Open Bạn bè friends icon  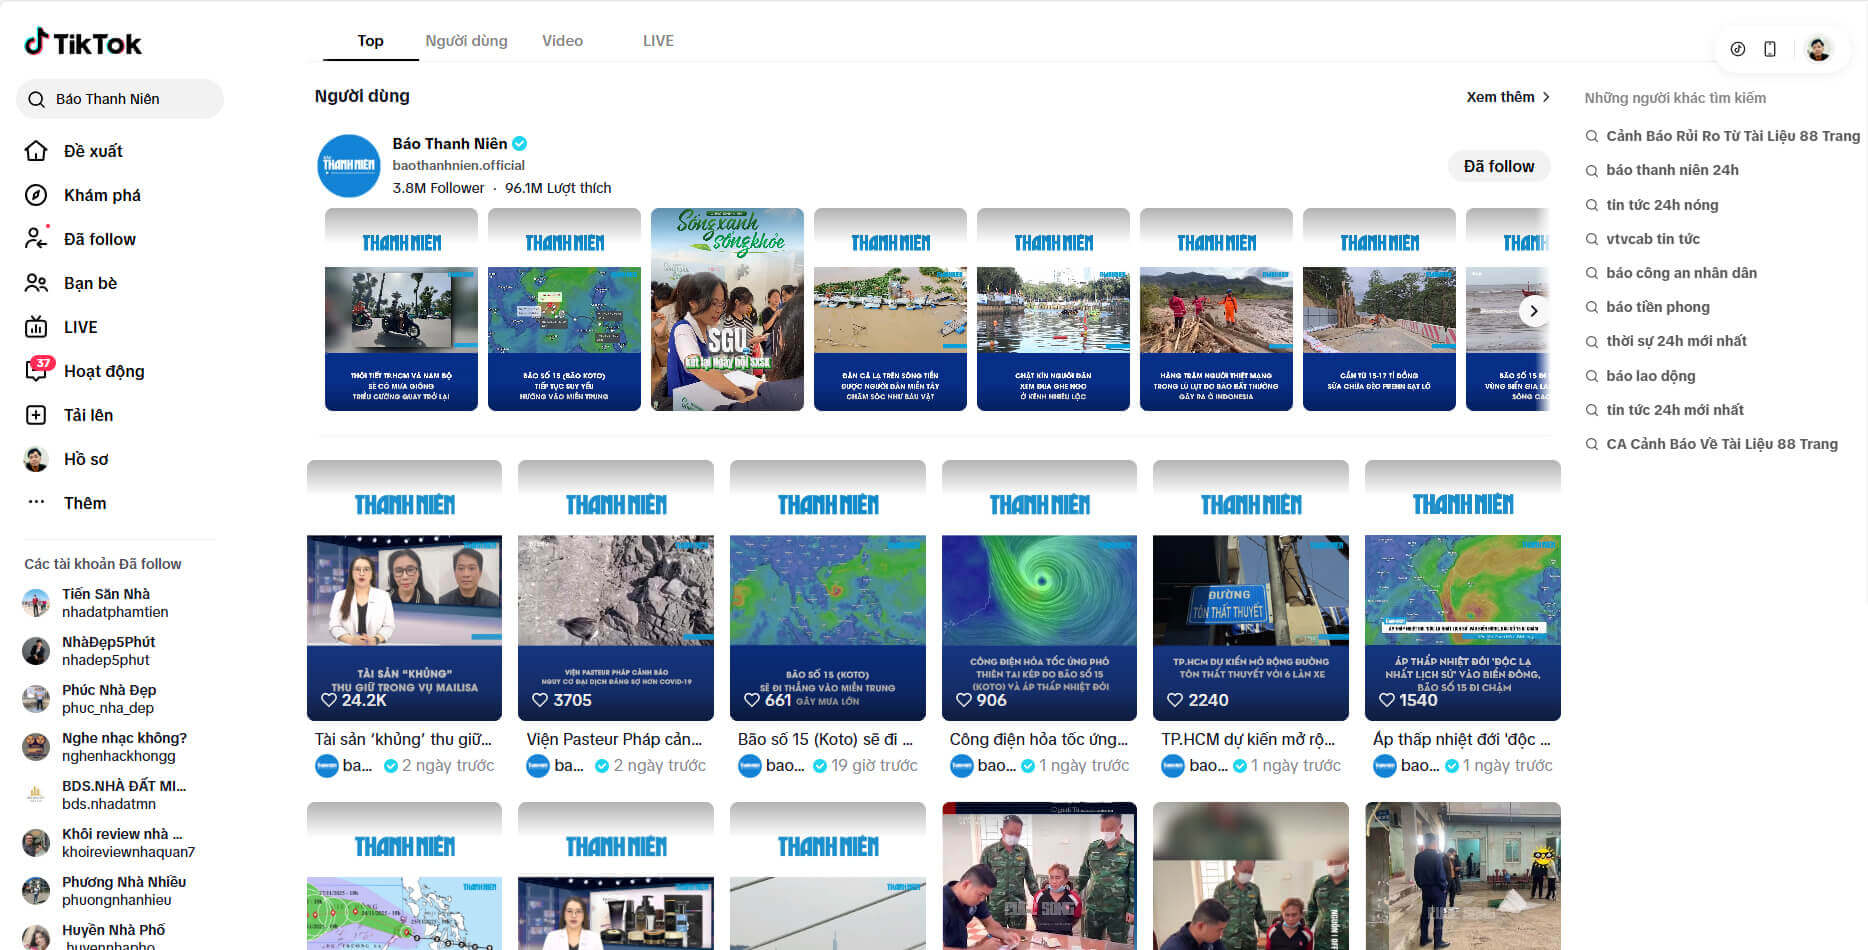tap(36, 283)
